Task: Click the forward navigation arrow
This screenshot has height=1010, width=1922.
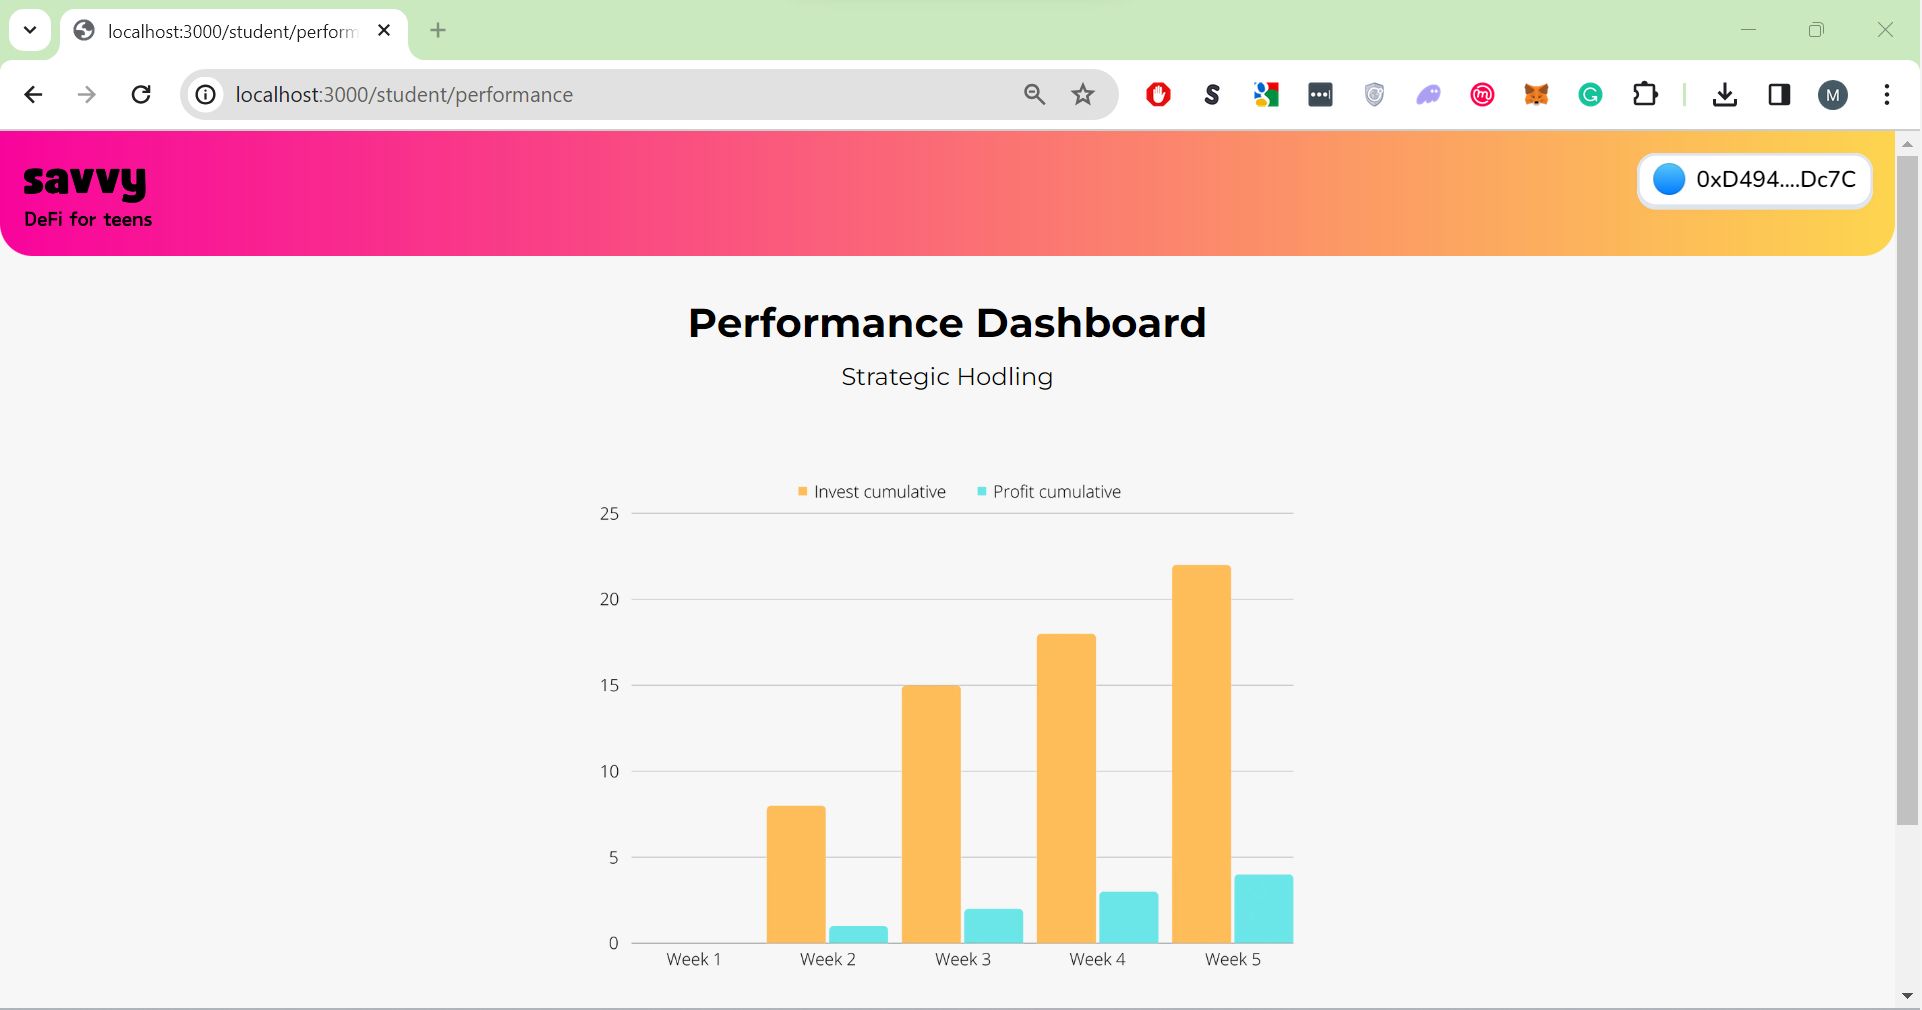Action: (x=87, y=94)
